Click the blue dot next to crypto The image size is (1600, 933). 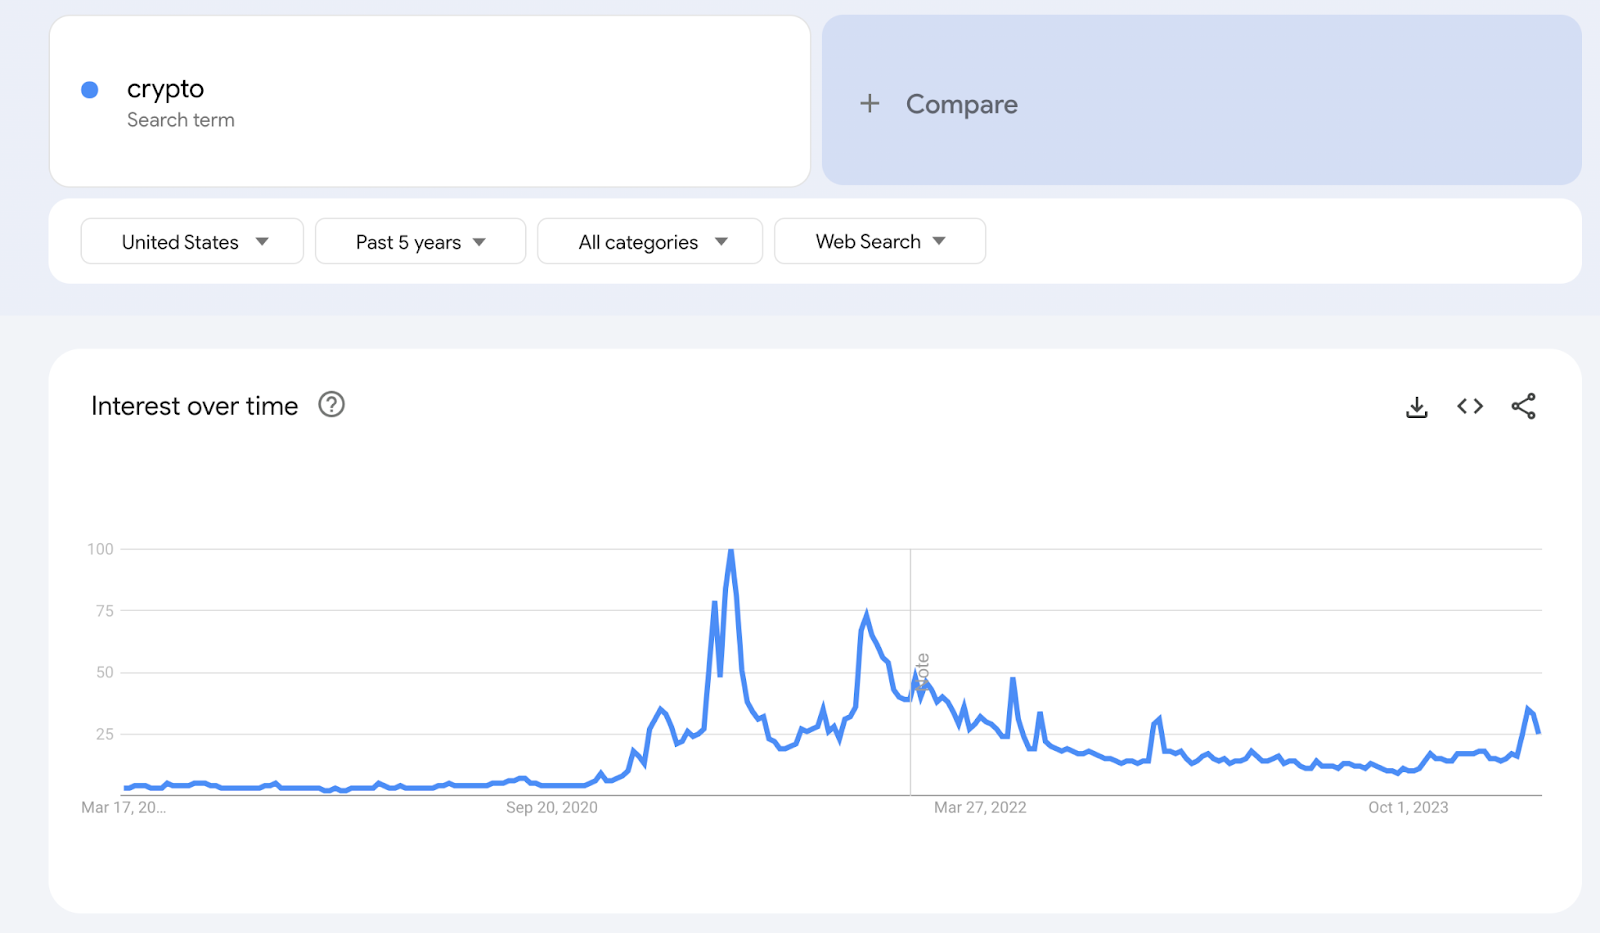tap(90, 90)
